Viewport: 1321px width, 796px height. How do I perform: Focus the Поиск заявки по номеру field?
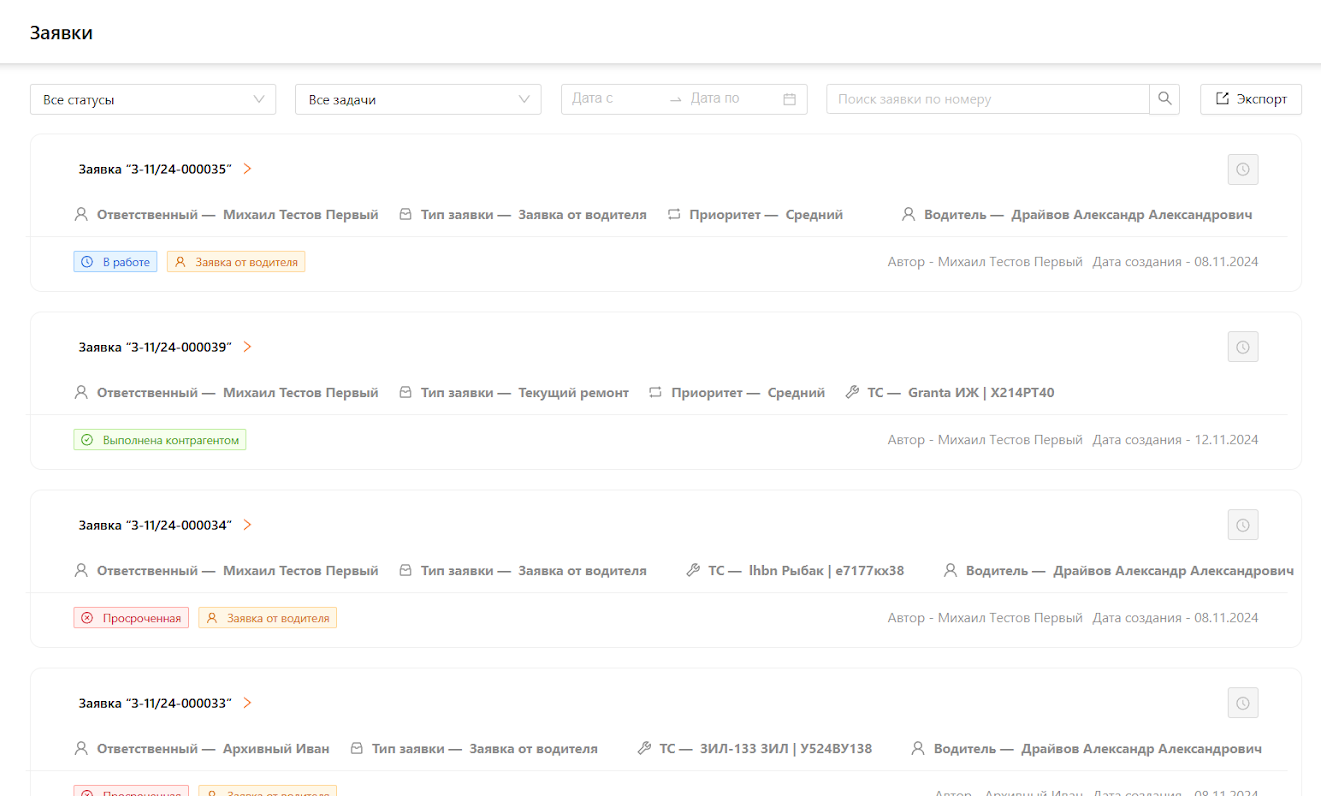click(987, 99)
